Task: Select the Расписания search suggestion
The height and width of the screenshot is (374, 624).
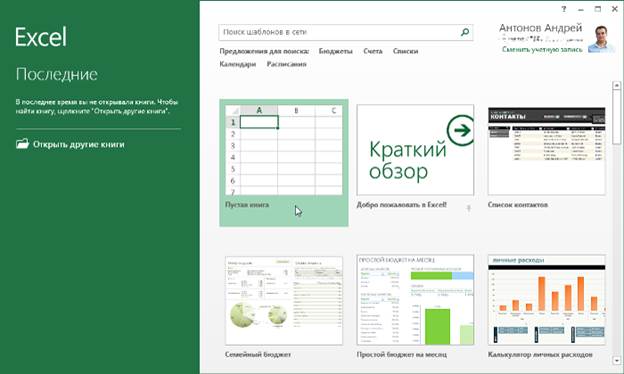Action: tap(287, 64)
